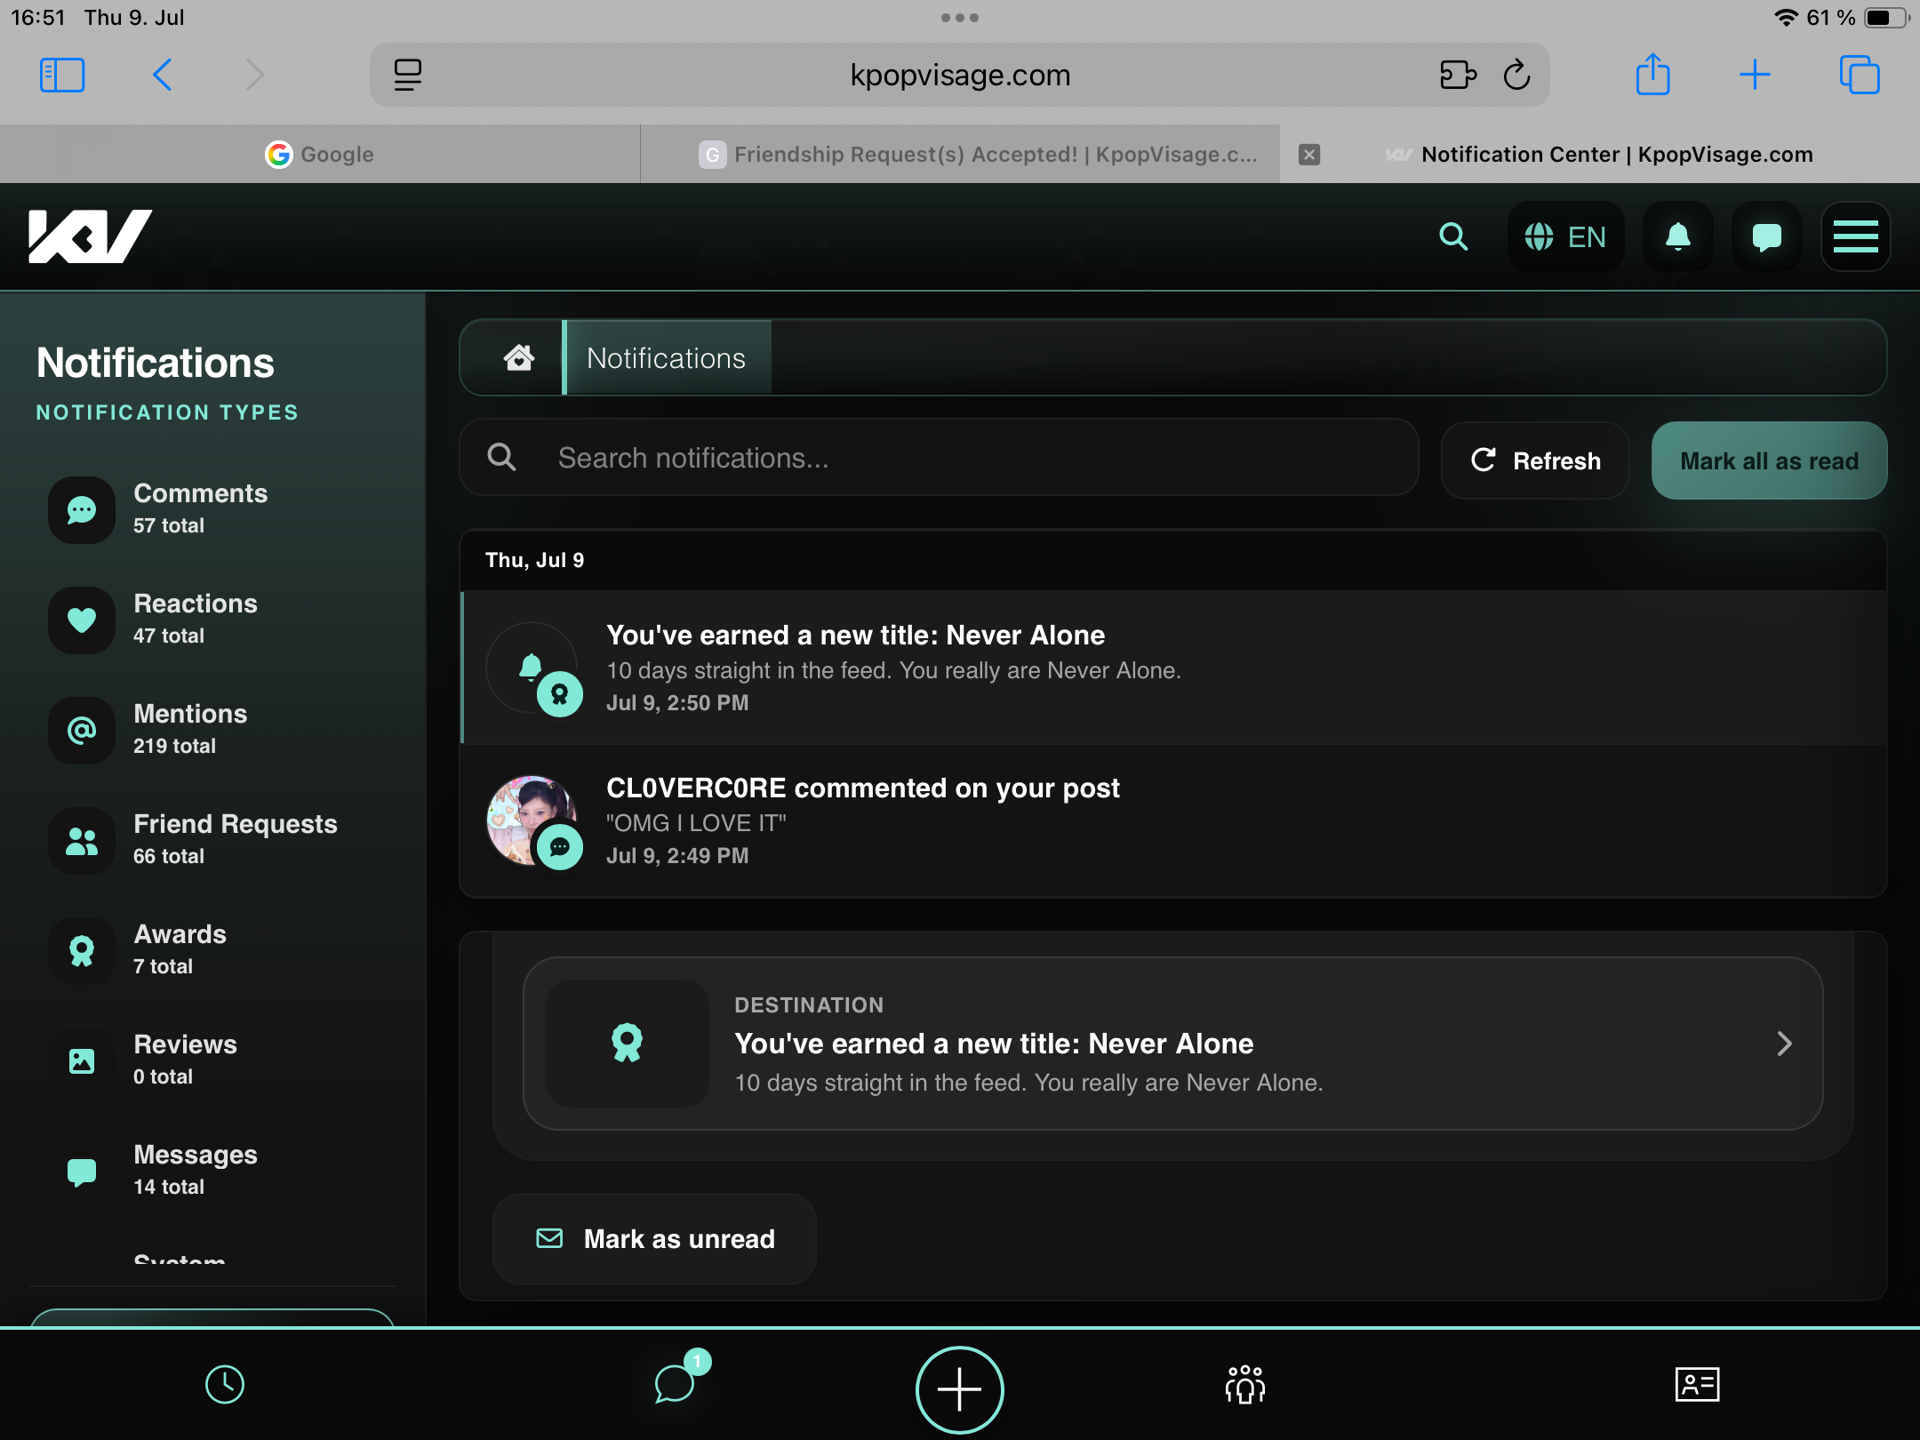The height and width of the screenshot is (1440, 1920).
Task: Open the bell notifications in header
Action: (x=1678, y=237)
